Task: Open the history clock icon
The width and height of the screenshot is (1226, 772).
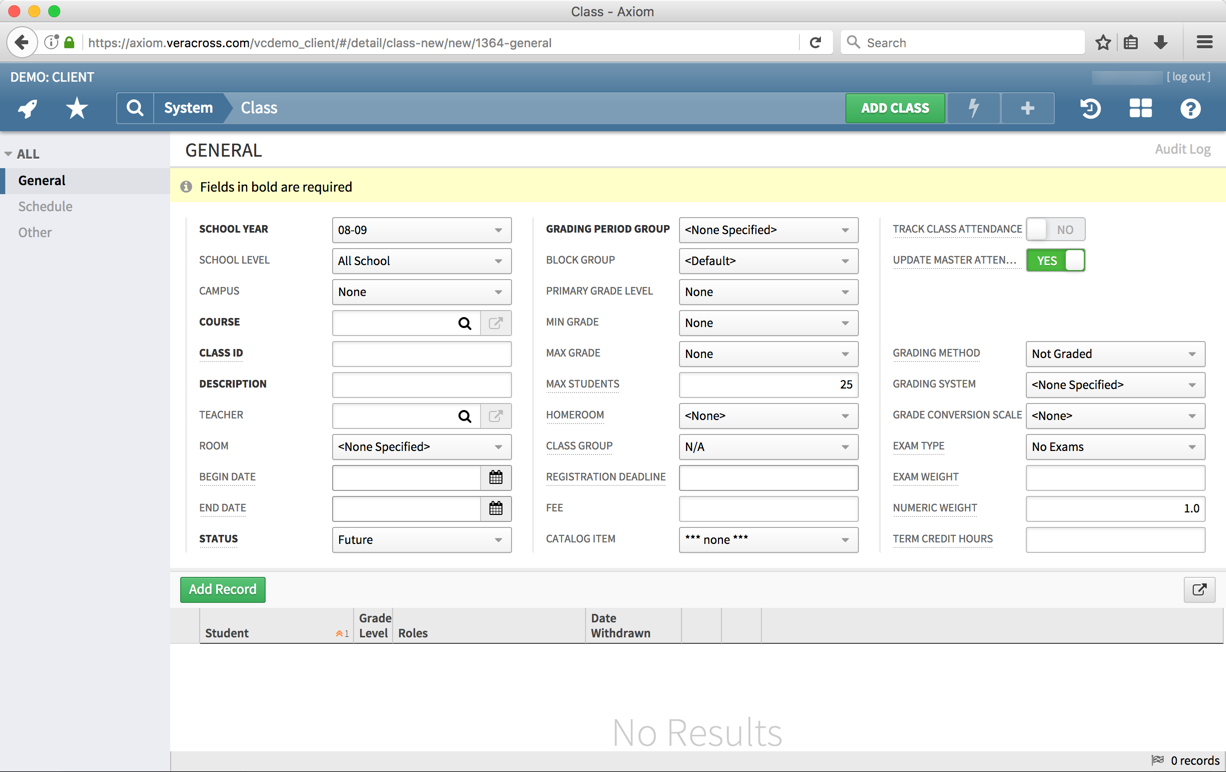Action: 1090,108
